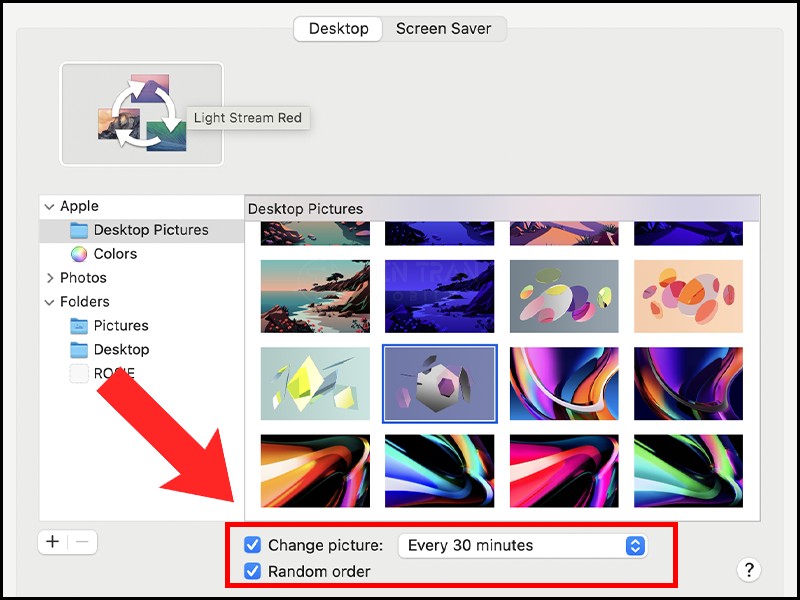The height and width of the screenshot is (600, 800).
Task: Disable the Random order checkbox
Action: point(253,572)
